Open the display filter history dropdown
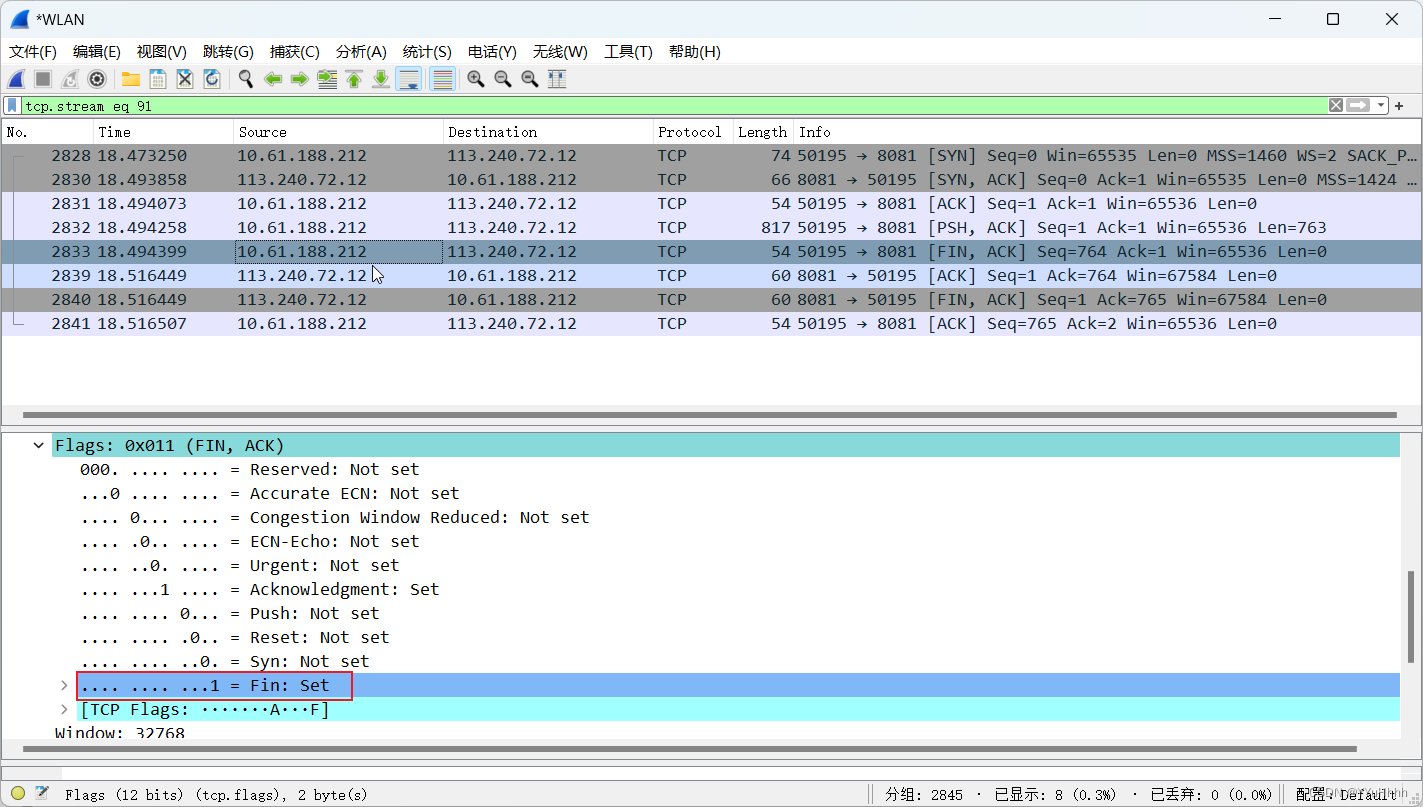The height and width of the screenshot is (807, 1423). [1381, 105]
